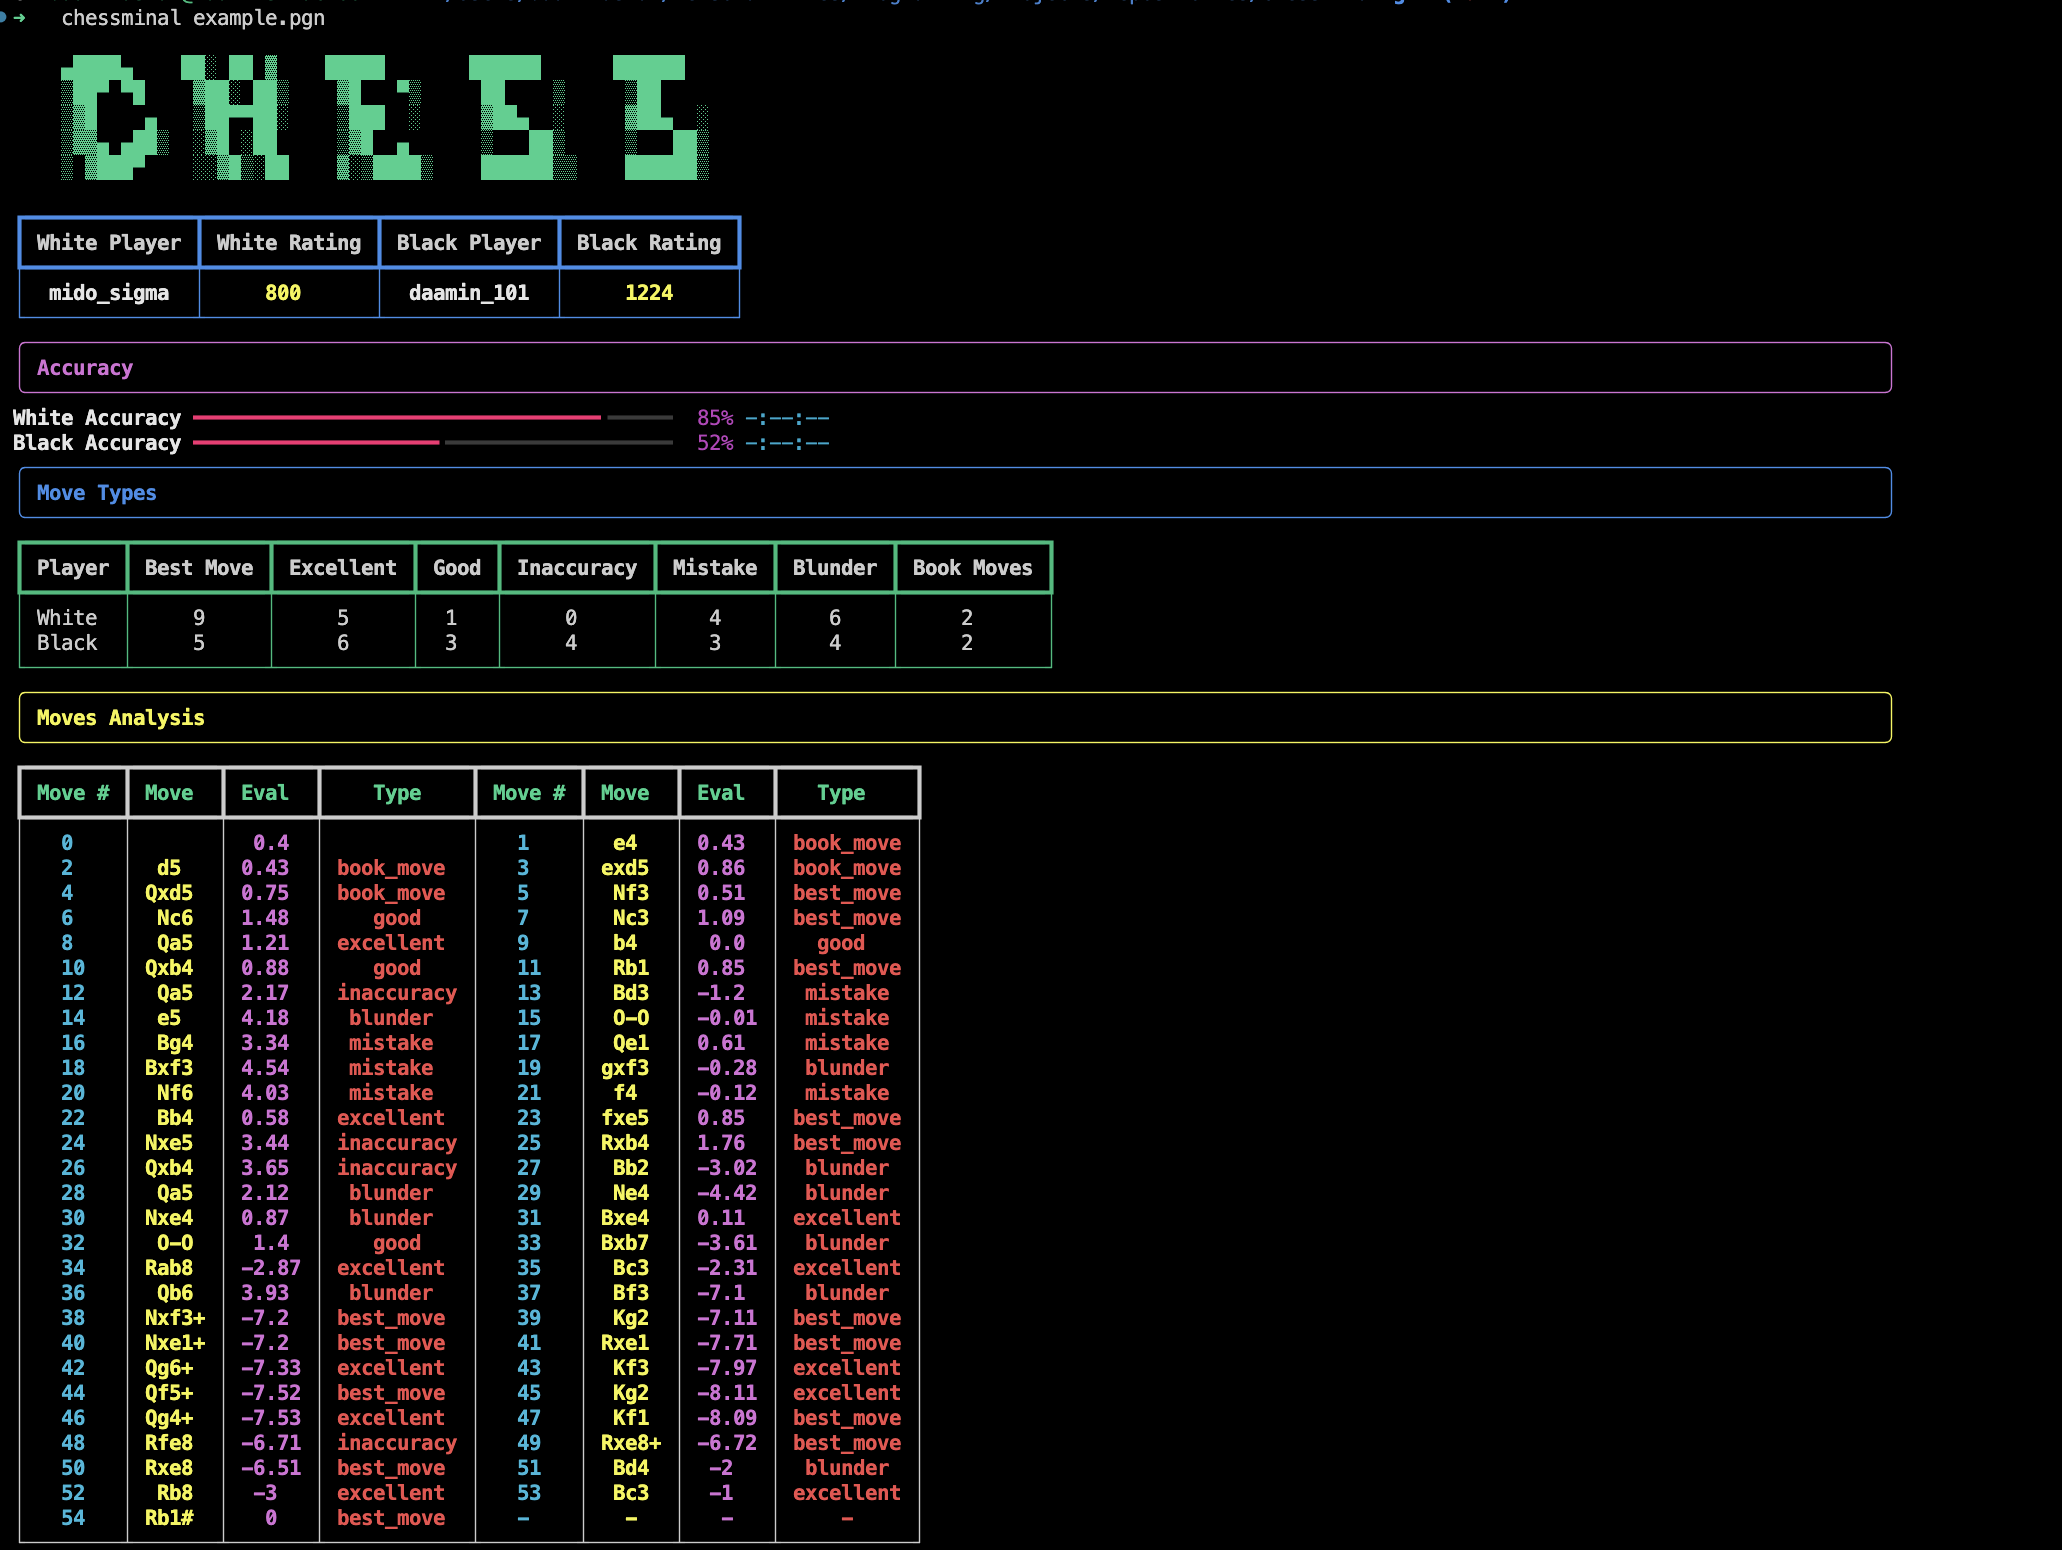2062x1550 pixels.
Task: Click the White Accuracy progress bar
Action: tap(433, 418)
